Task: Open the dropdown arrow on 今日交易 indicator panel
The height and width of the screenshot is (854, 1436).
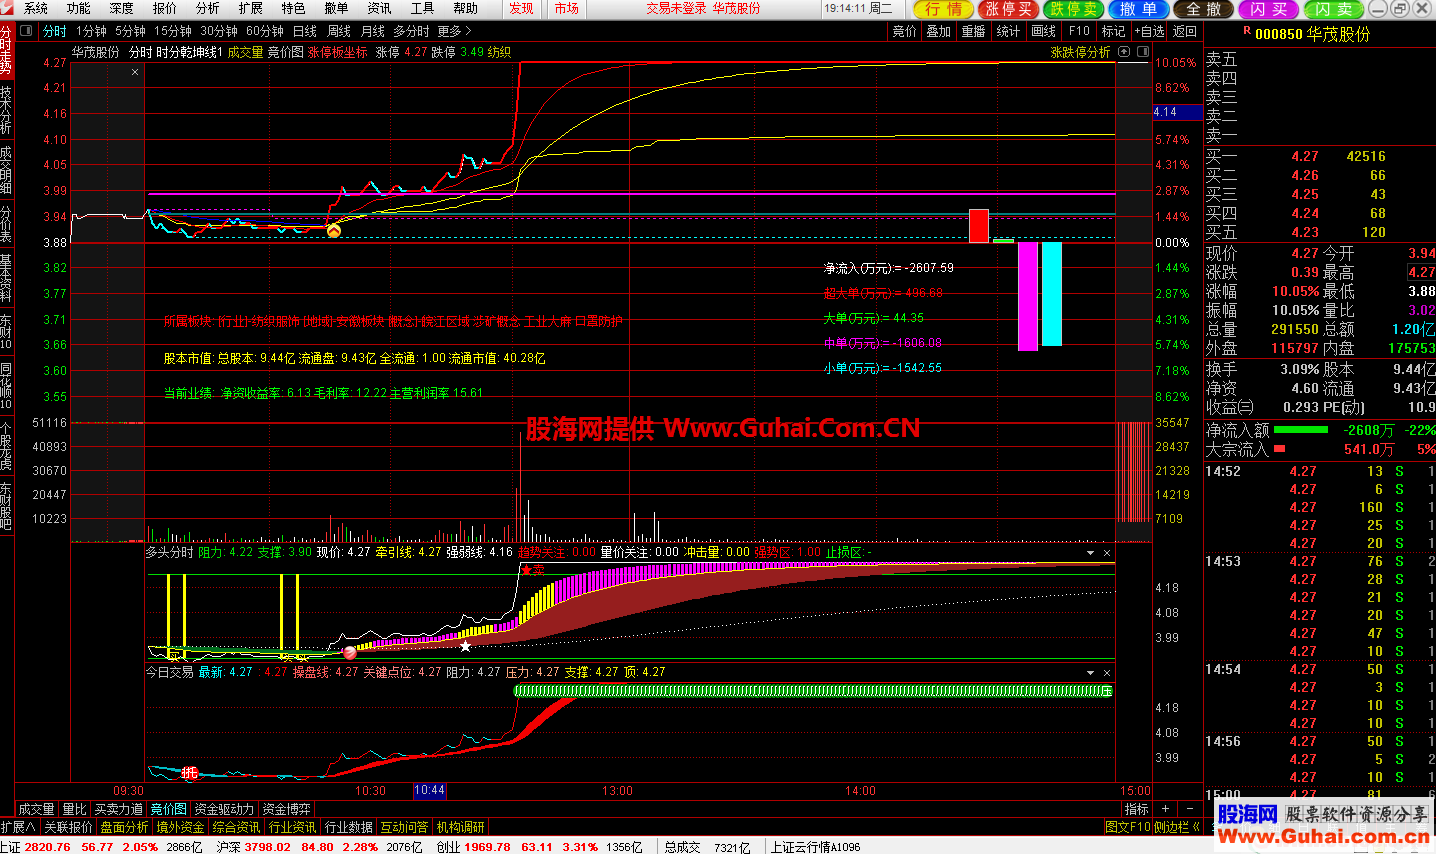Action: click(x=1090, y=673)
